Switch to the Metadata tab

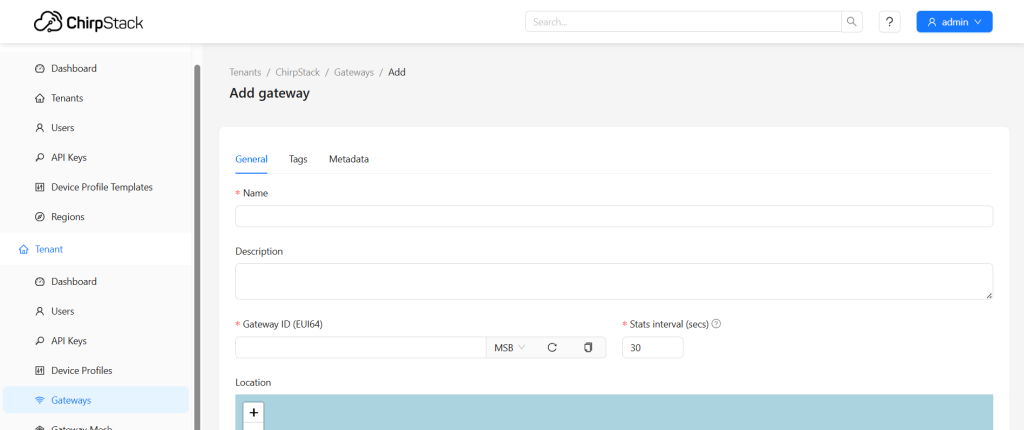pyautogui.click(x=349, y=159)
